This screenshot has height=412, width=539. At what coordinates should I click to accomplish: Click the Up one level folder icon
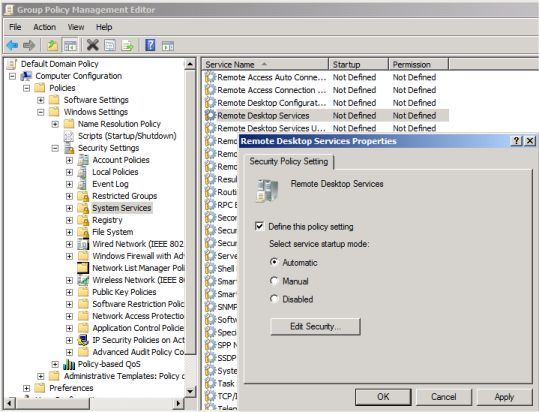click(x=52, y=45)
